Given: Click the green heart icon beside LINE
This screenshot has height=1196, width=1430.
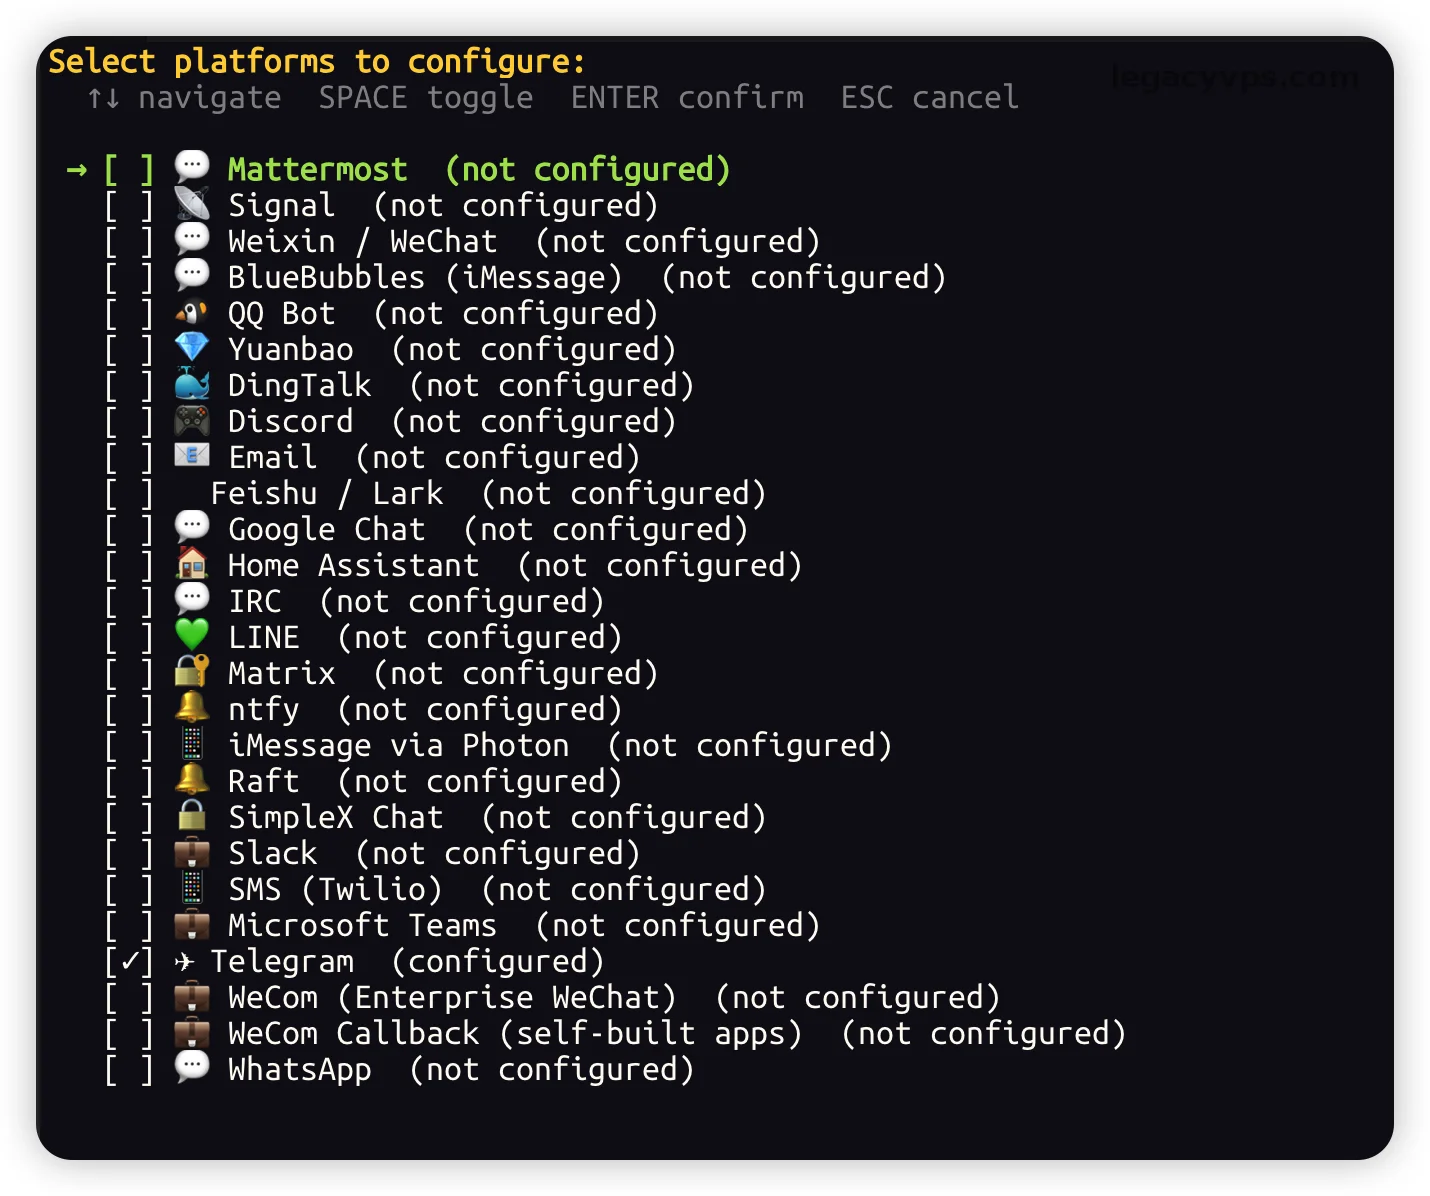Looking at the screenshot, I should click(x=192, y=636).
